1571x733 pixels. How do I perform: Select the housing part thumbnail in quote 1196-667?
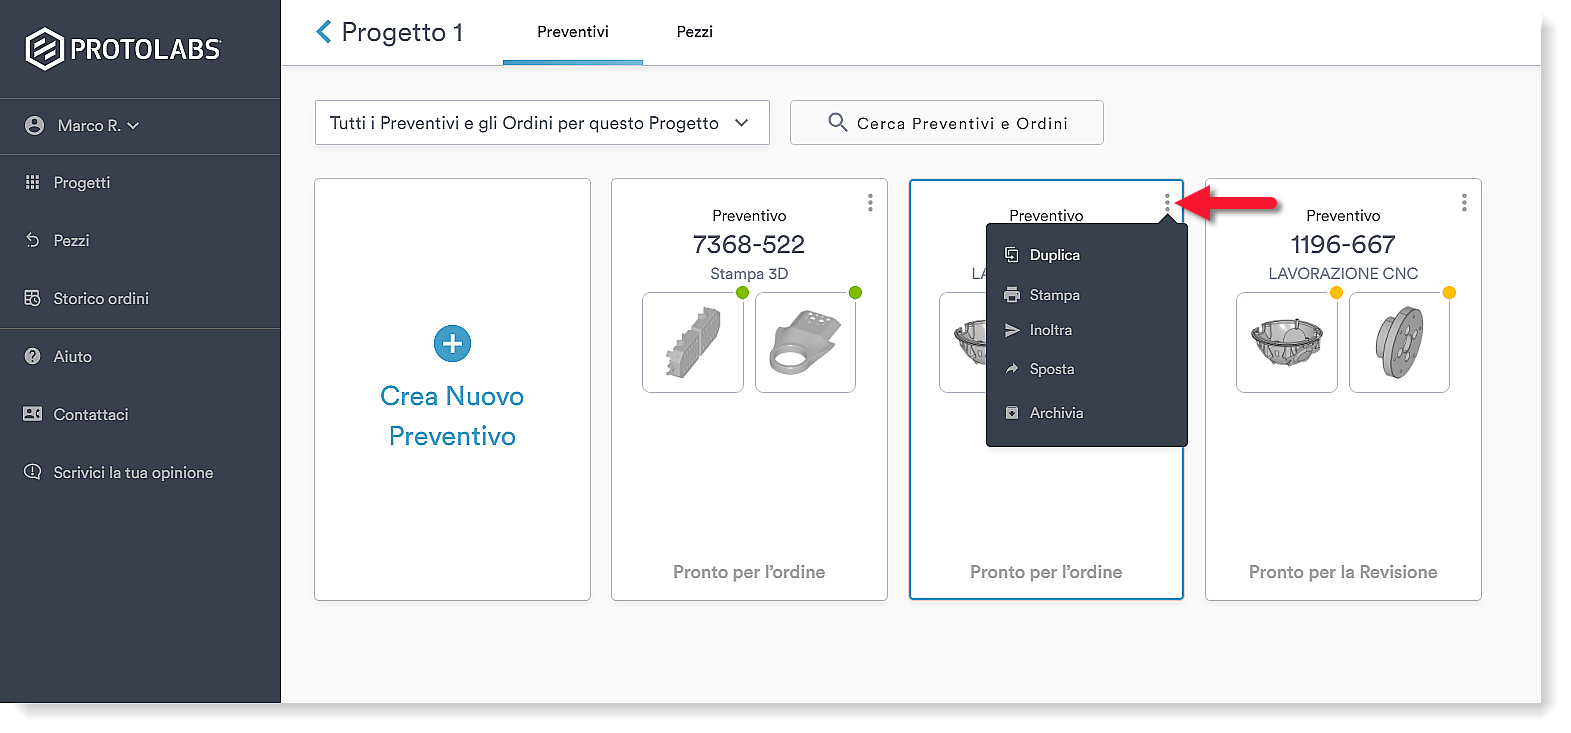pos(1287,342)
